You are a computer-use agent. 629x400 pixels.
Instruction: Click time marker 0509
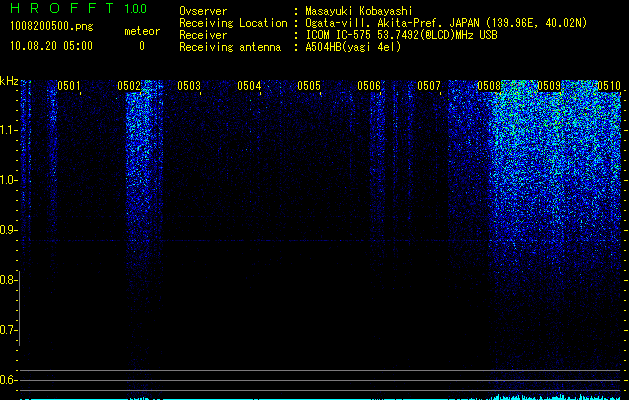[x=549, y=85]
